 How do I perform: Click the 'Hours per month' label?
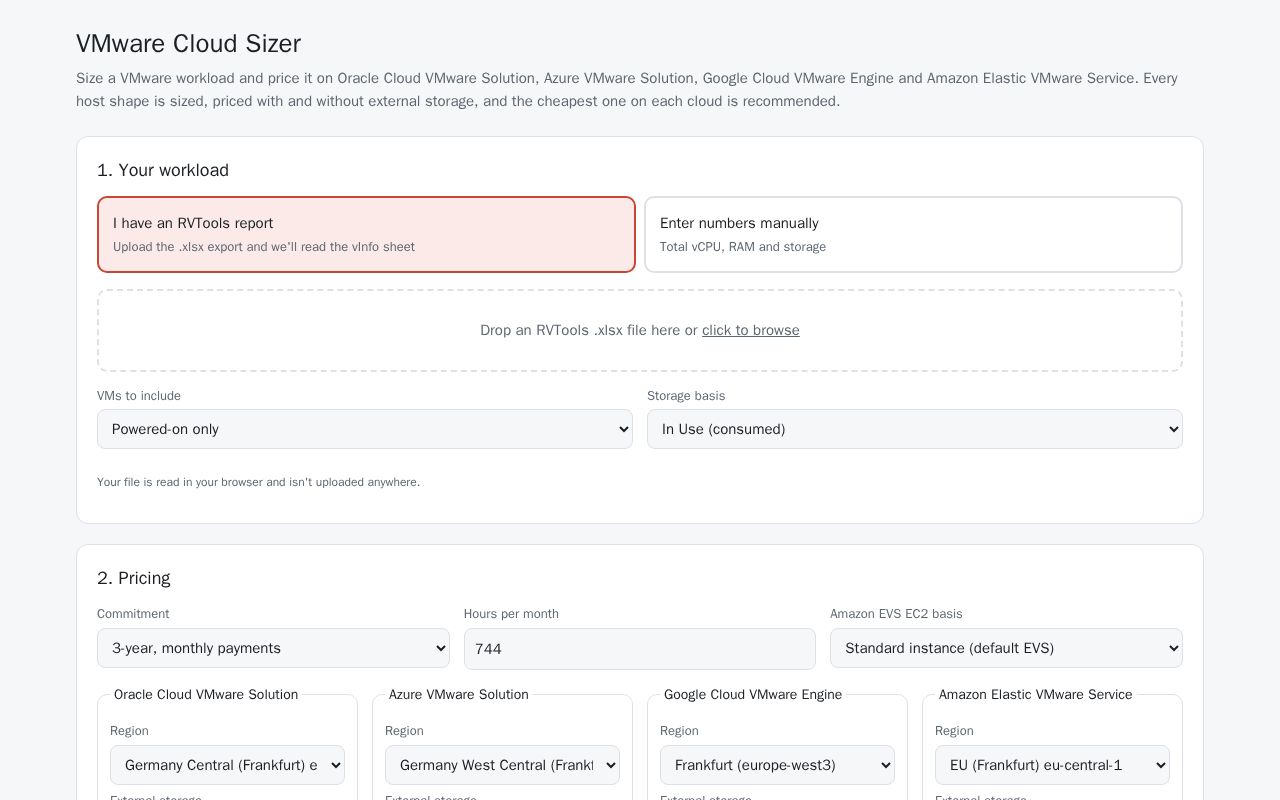point(511,614)
